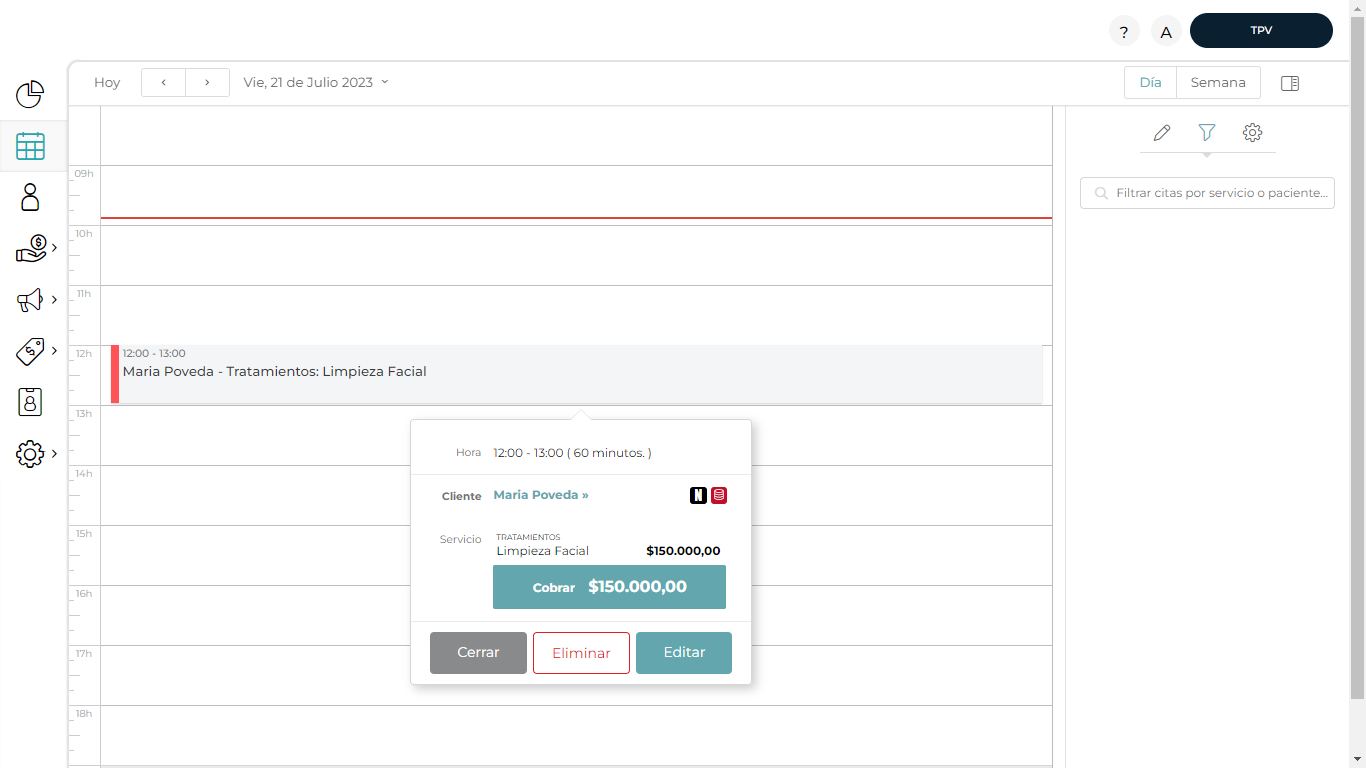Click the Cerrar button
Screen dimensions: 1366x768
pos(478,652)
